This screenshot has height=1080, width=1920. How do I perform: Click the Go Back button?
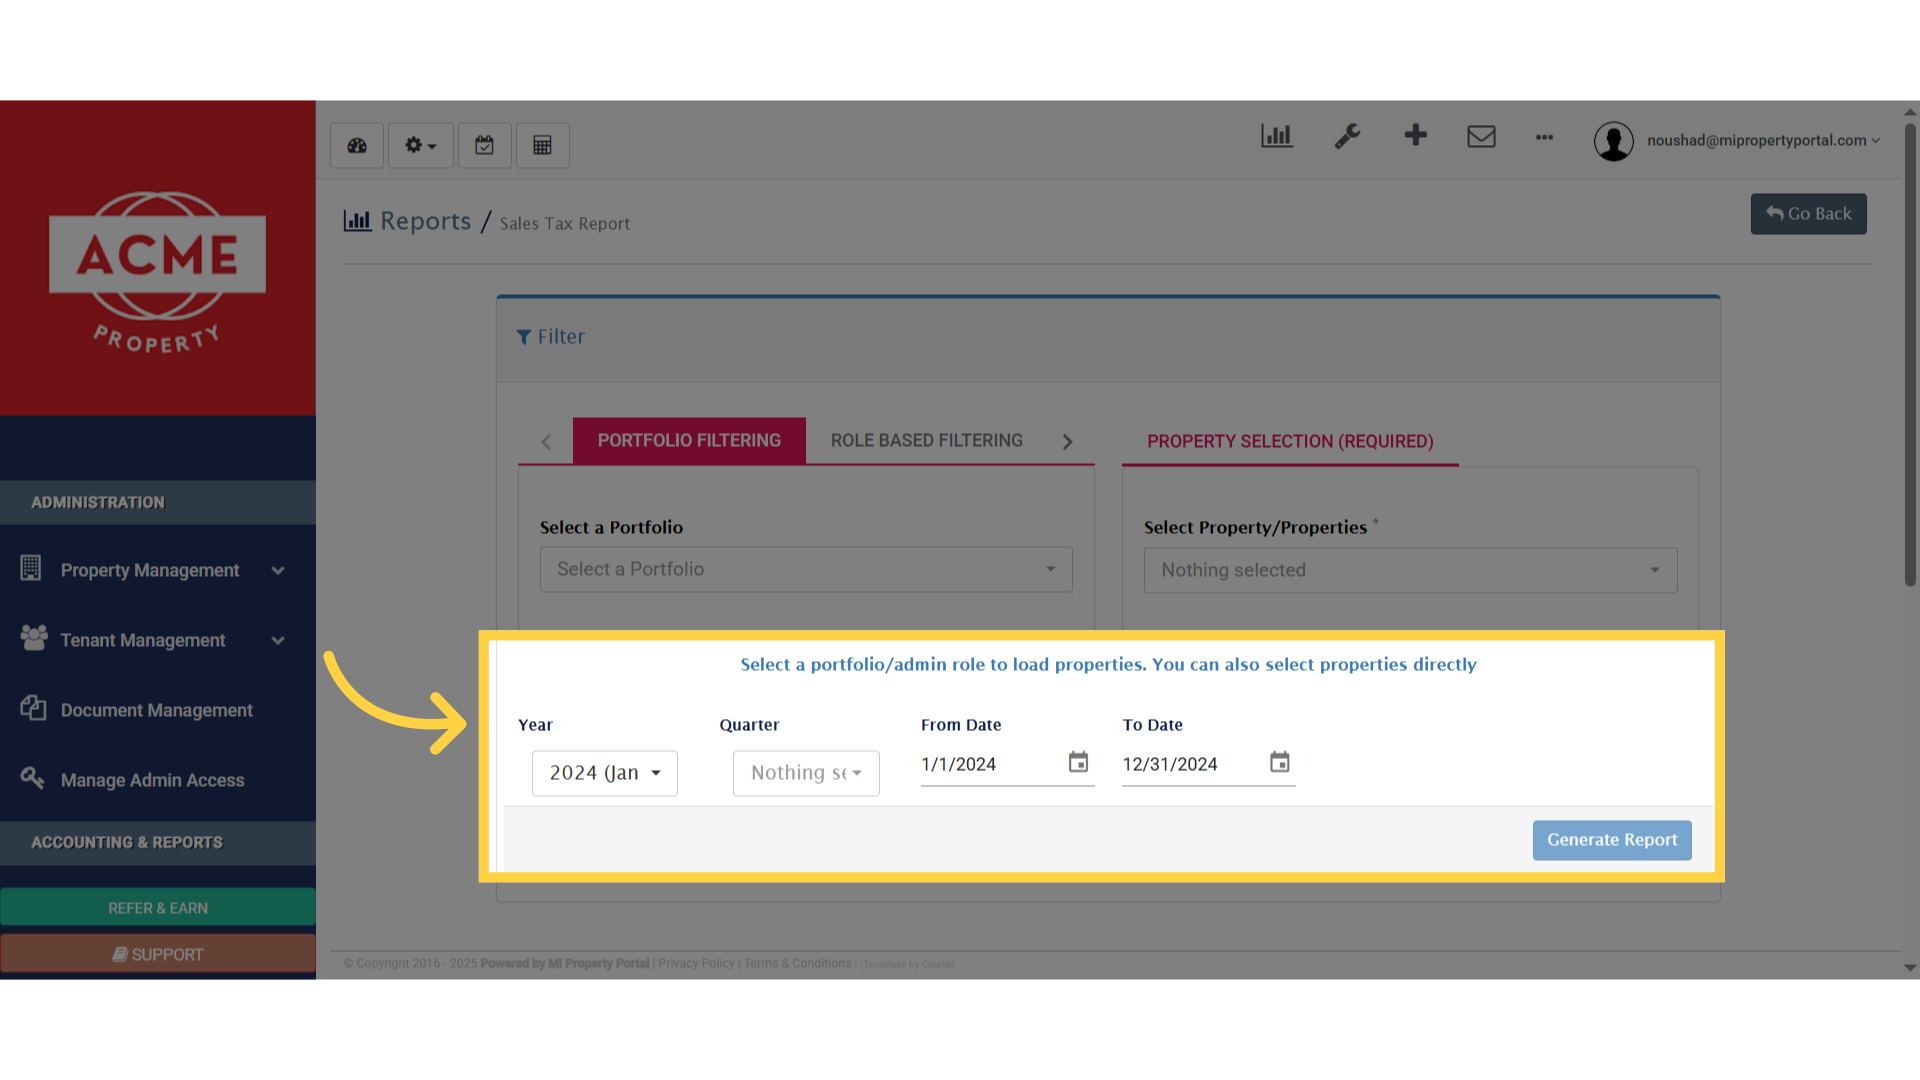coord(1808,214)
